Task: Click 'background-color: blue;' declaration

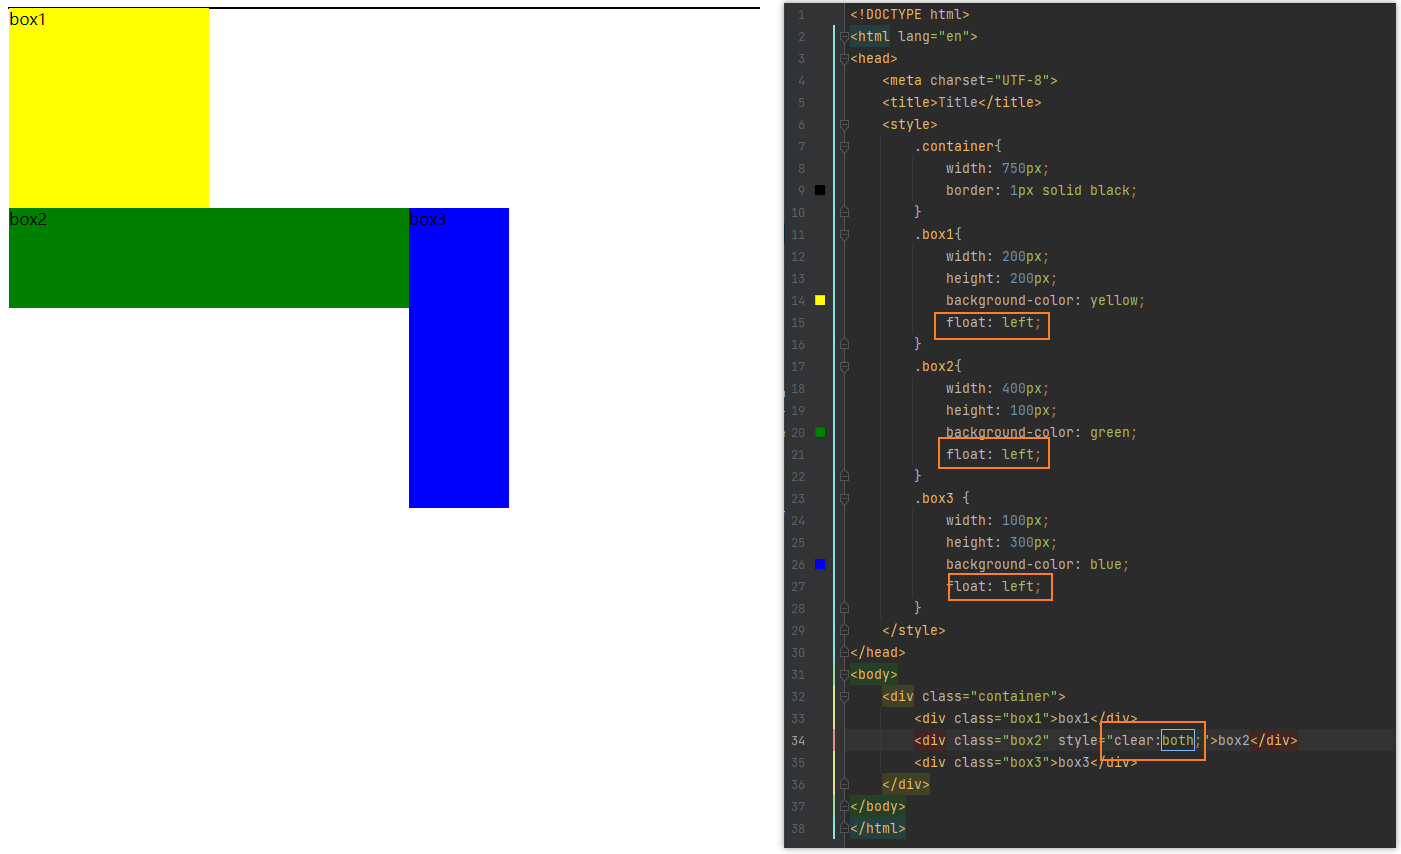Action: tap(1037, 565)
